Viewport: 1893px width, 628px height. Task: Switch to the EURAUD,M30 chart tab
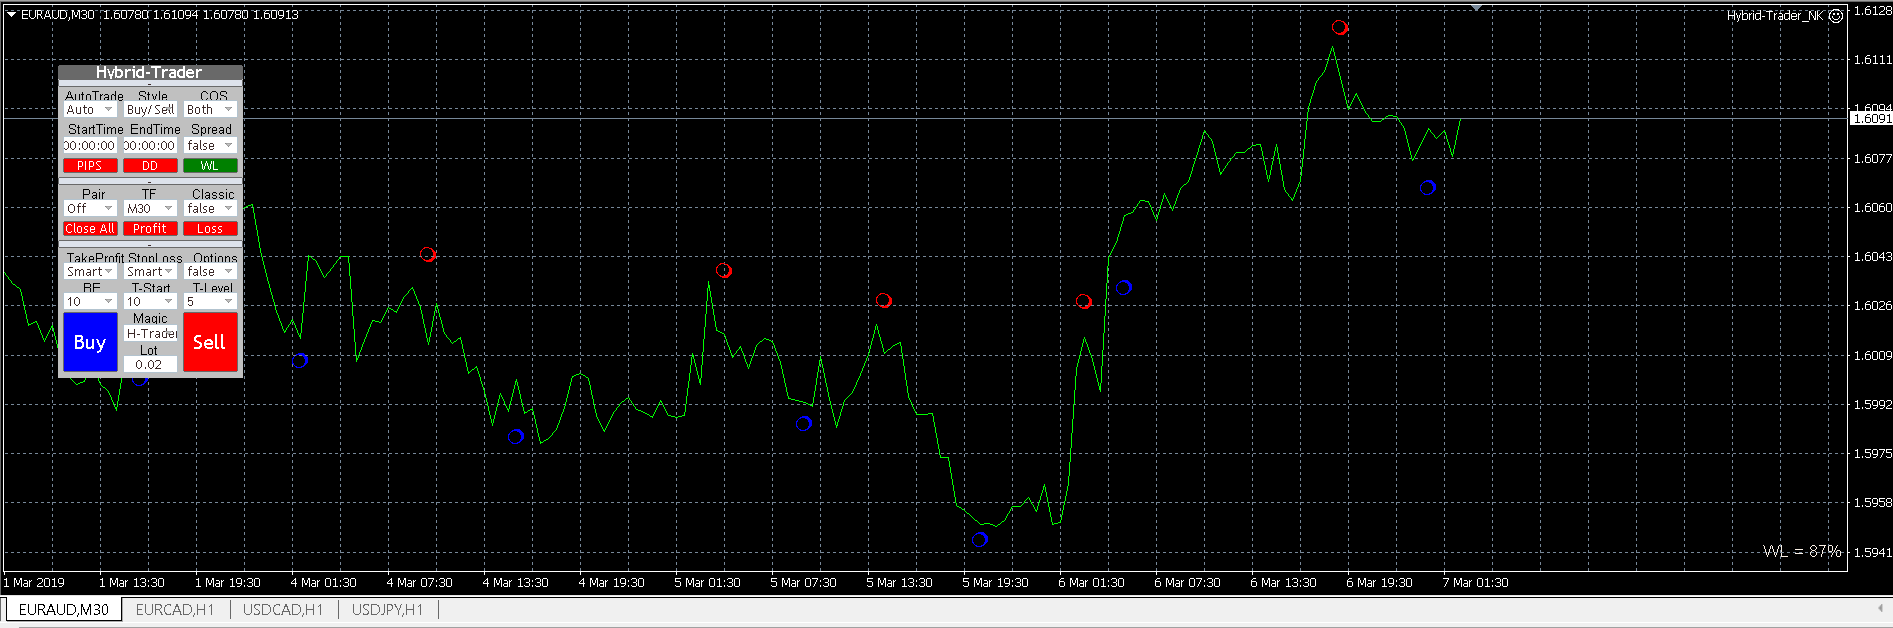63,609
